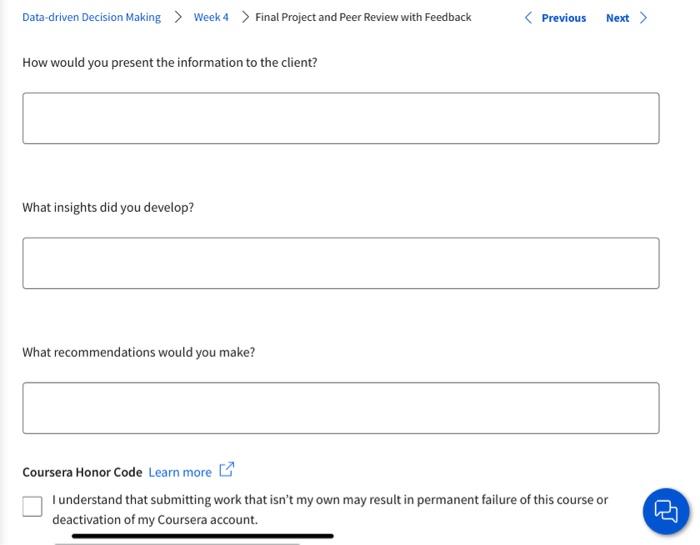Click the Coursera Honor Code heading
The image size is (700, 545).
(82, 472)
